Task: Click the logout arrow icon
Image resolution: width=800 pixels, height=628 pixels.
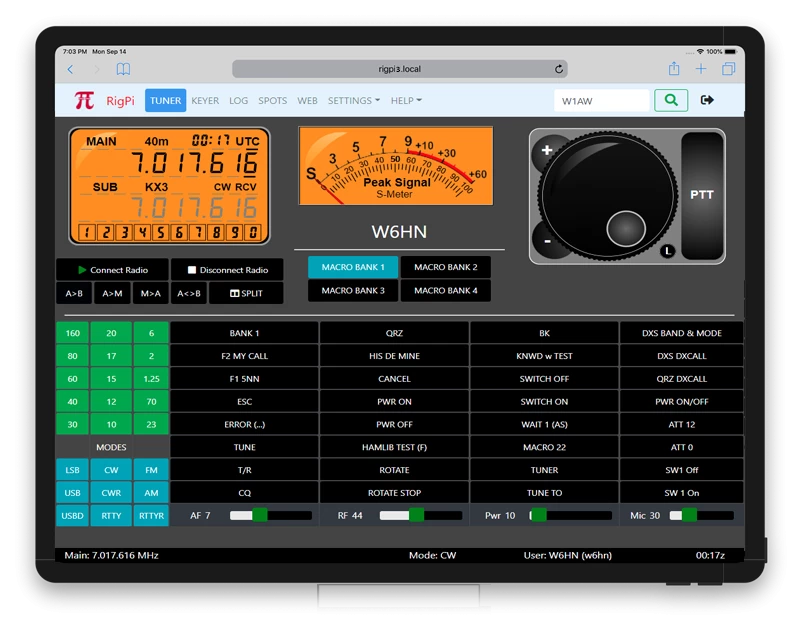Action: click(x=708, y=100)
